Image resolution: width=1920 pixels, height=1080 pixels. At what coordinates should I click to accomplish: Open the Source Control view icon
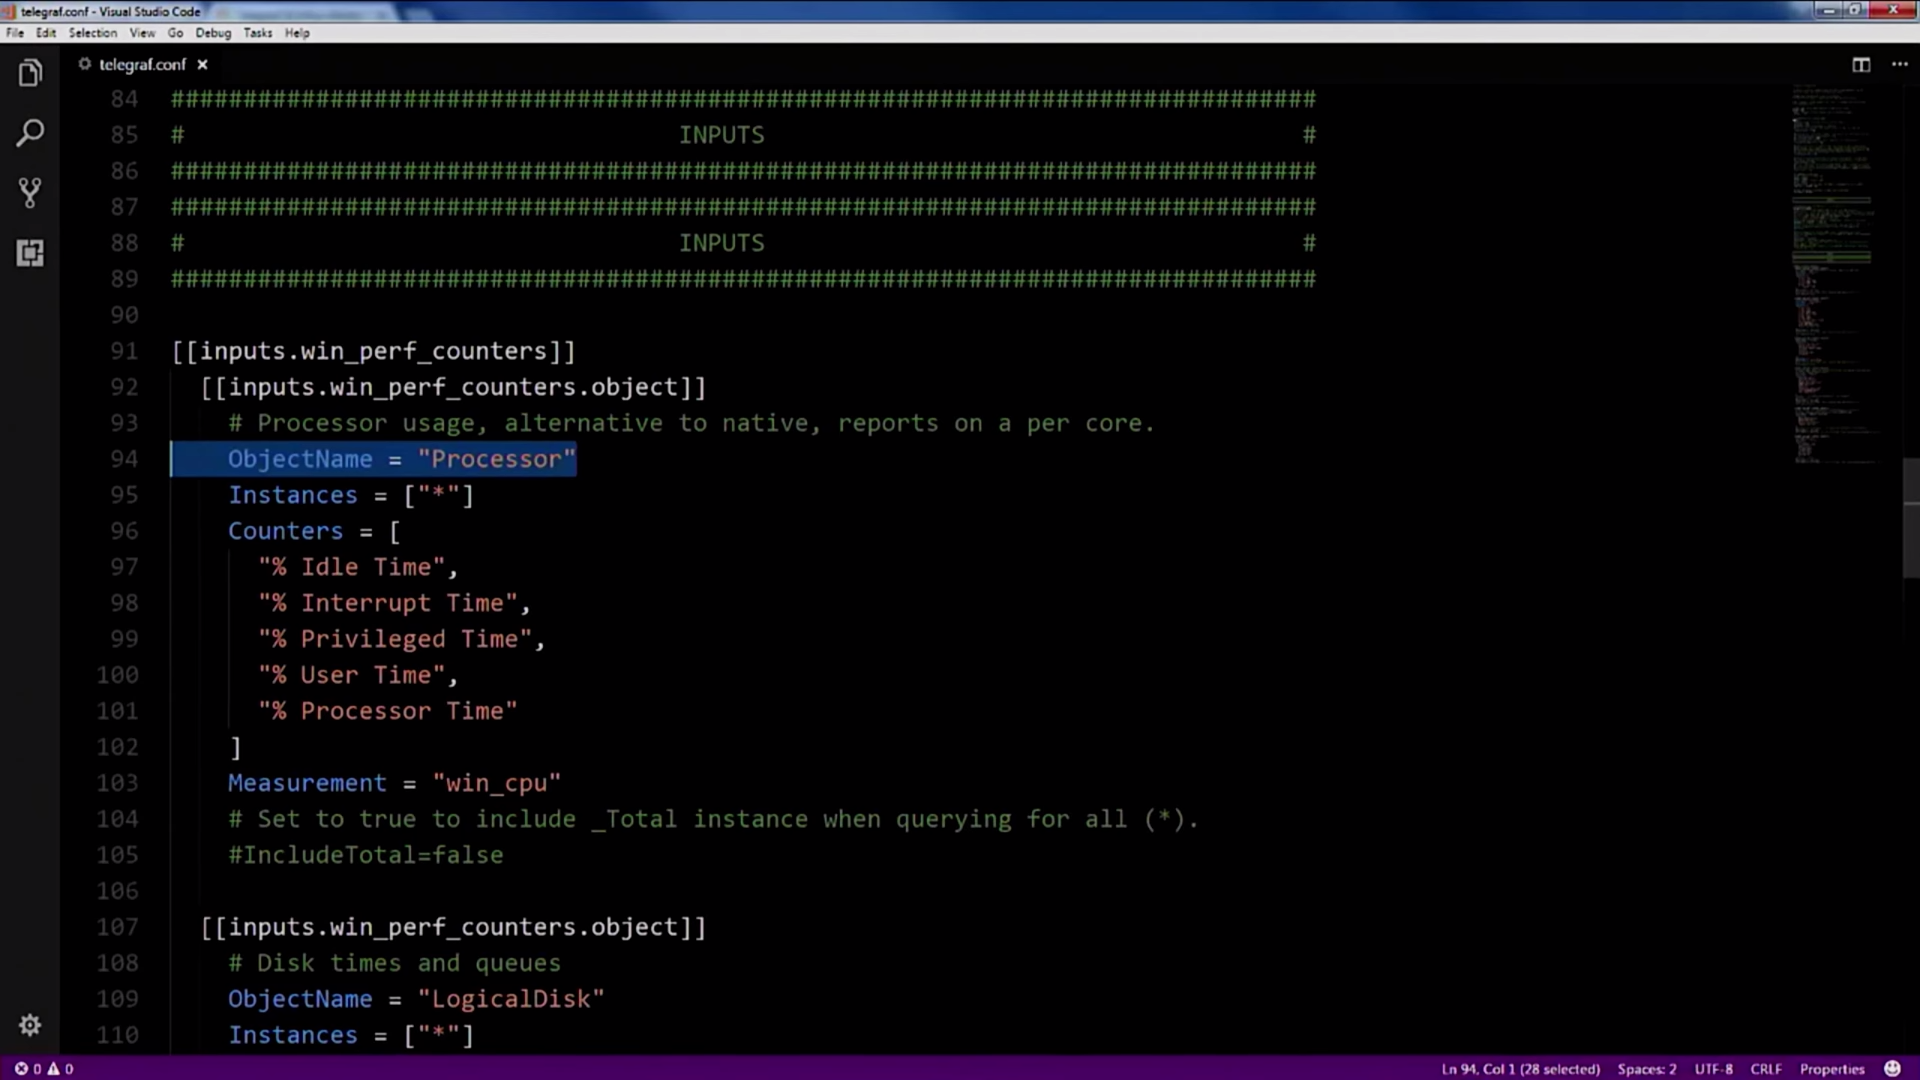point(30,192)
